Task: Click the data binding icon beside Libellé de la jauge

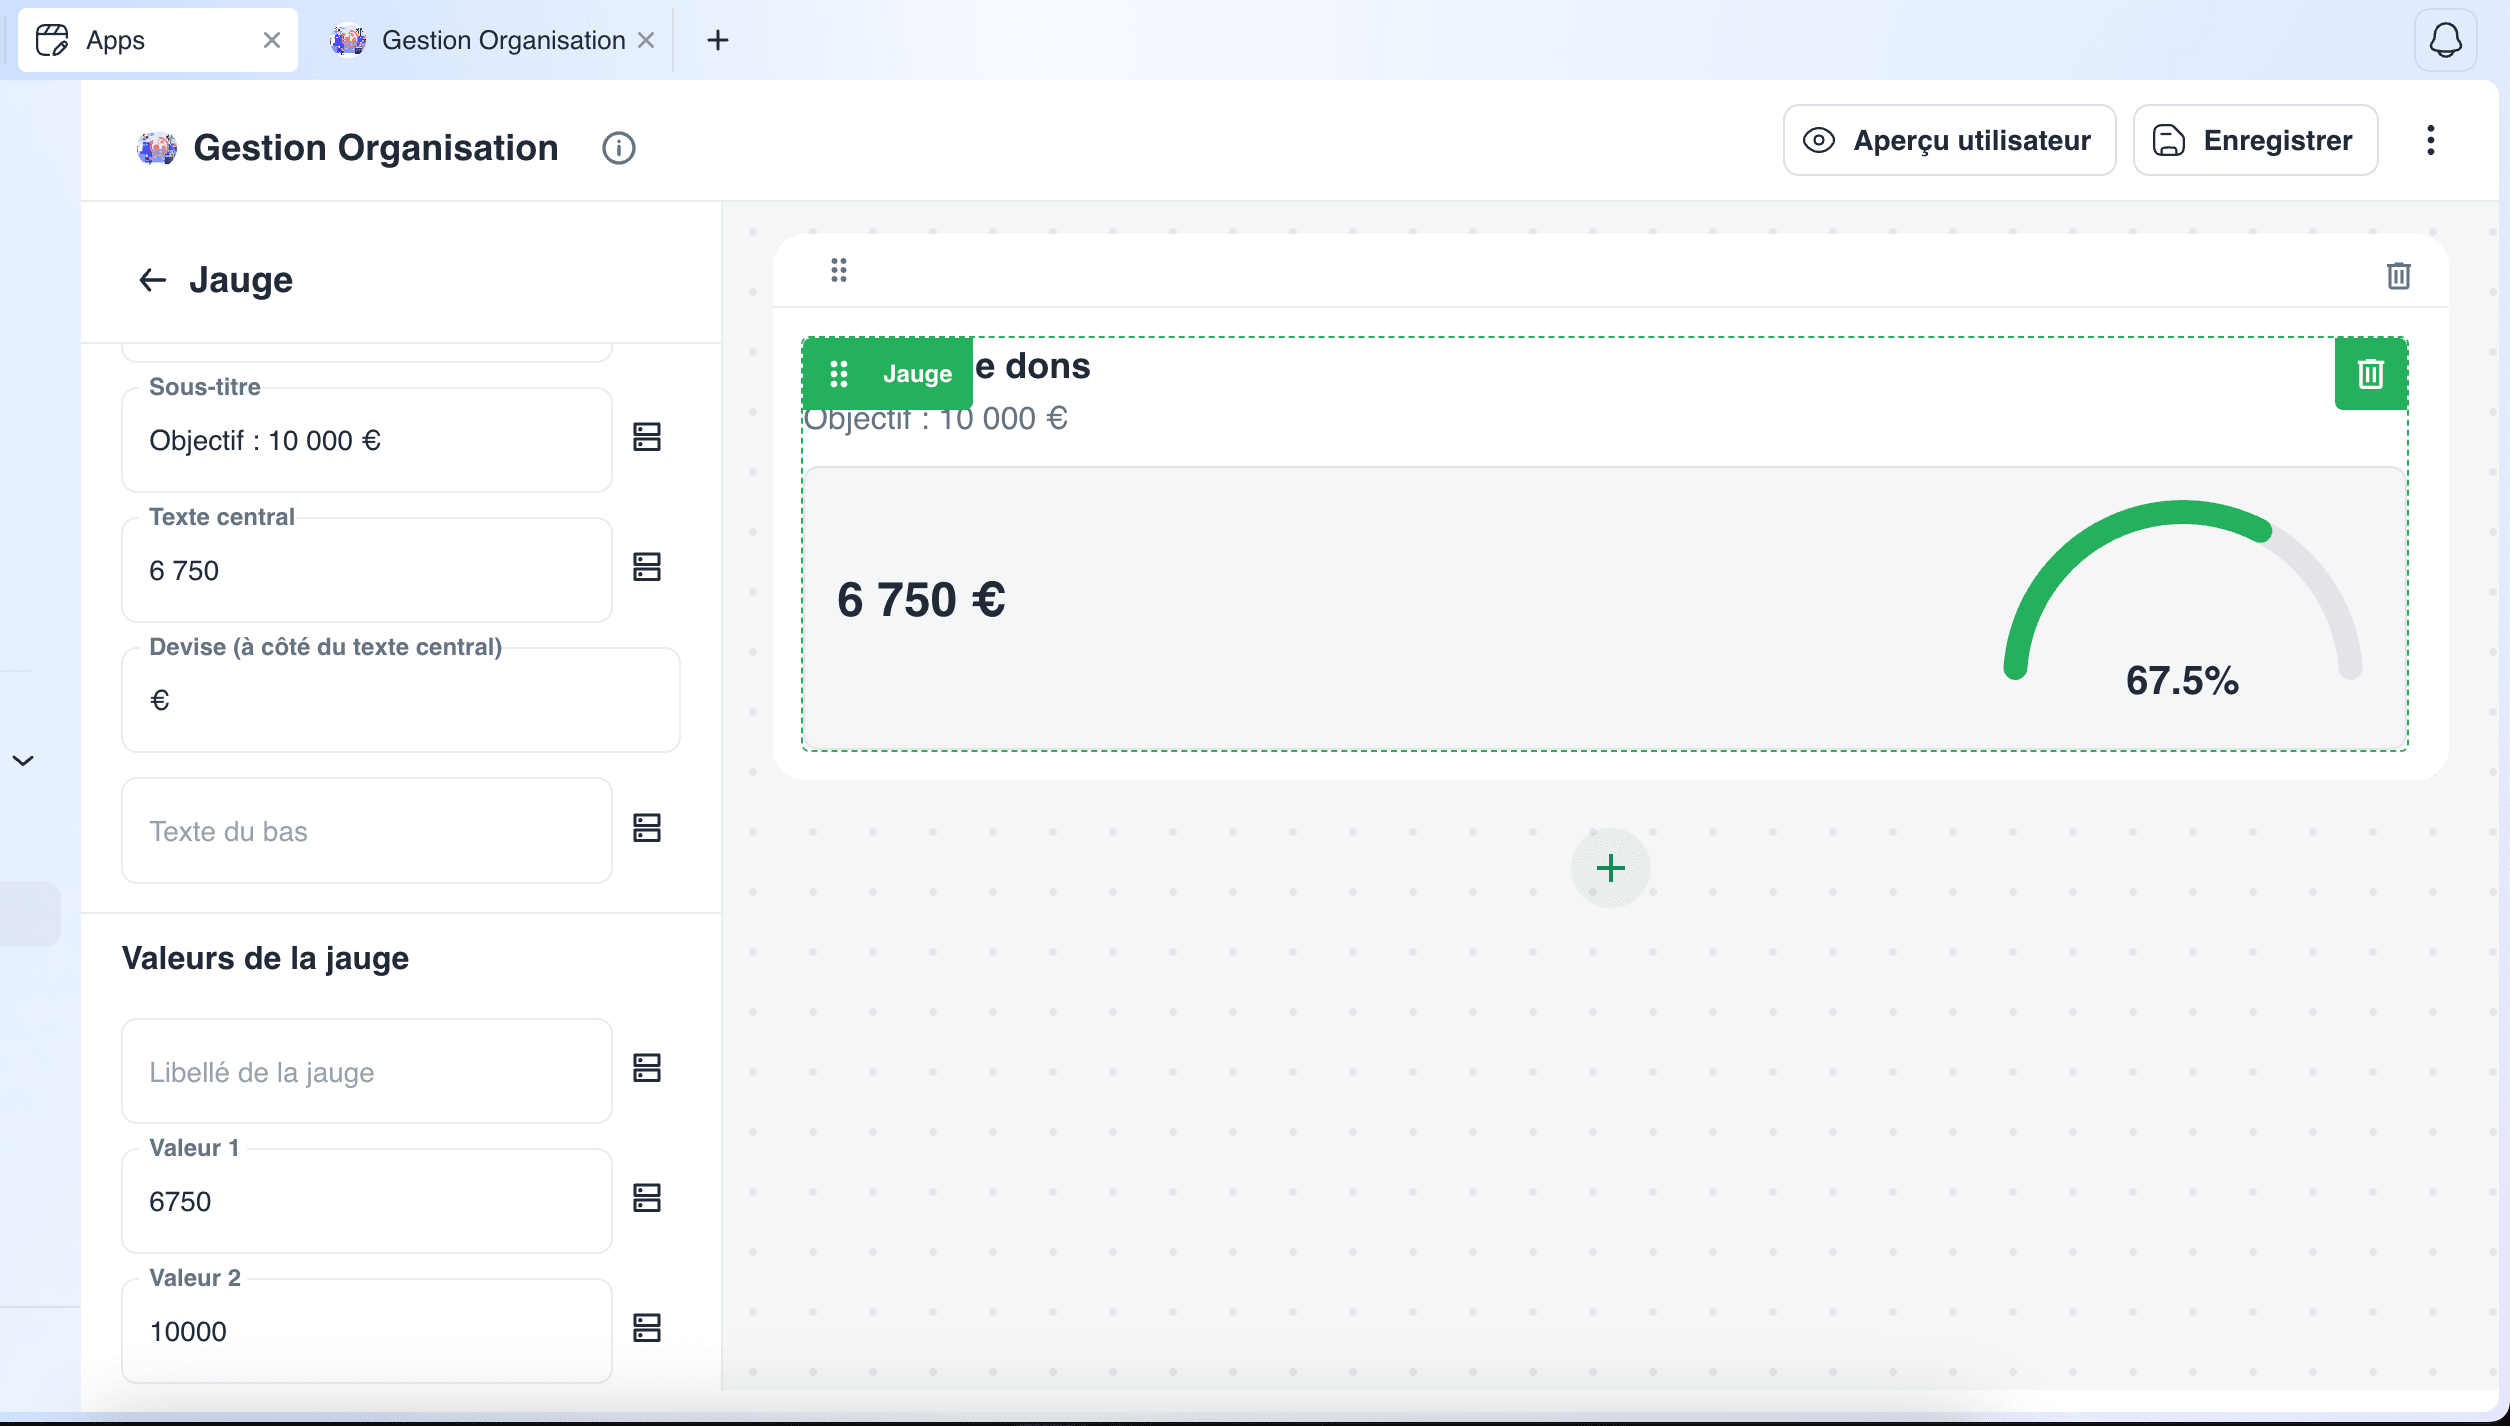Action: 647,1069
